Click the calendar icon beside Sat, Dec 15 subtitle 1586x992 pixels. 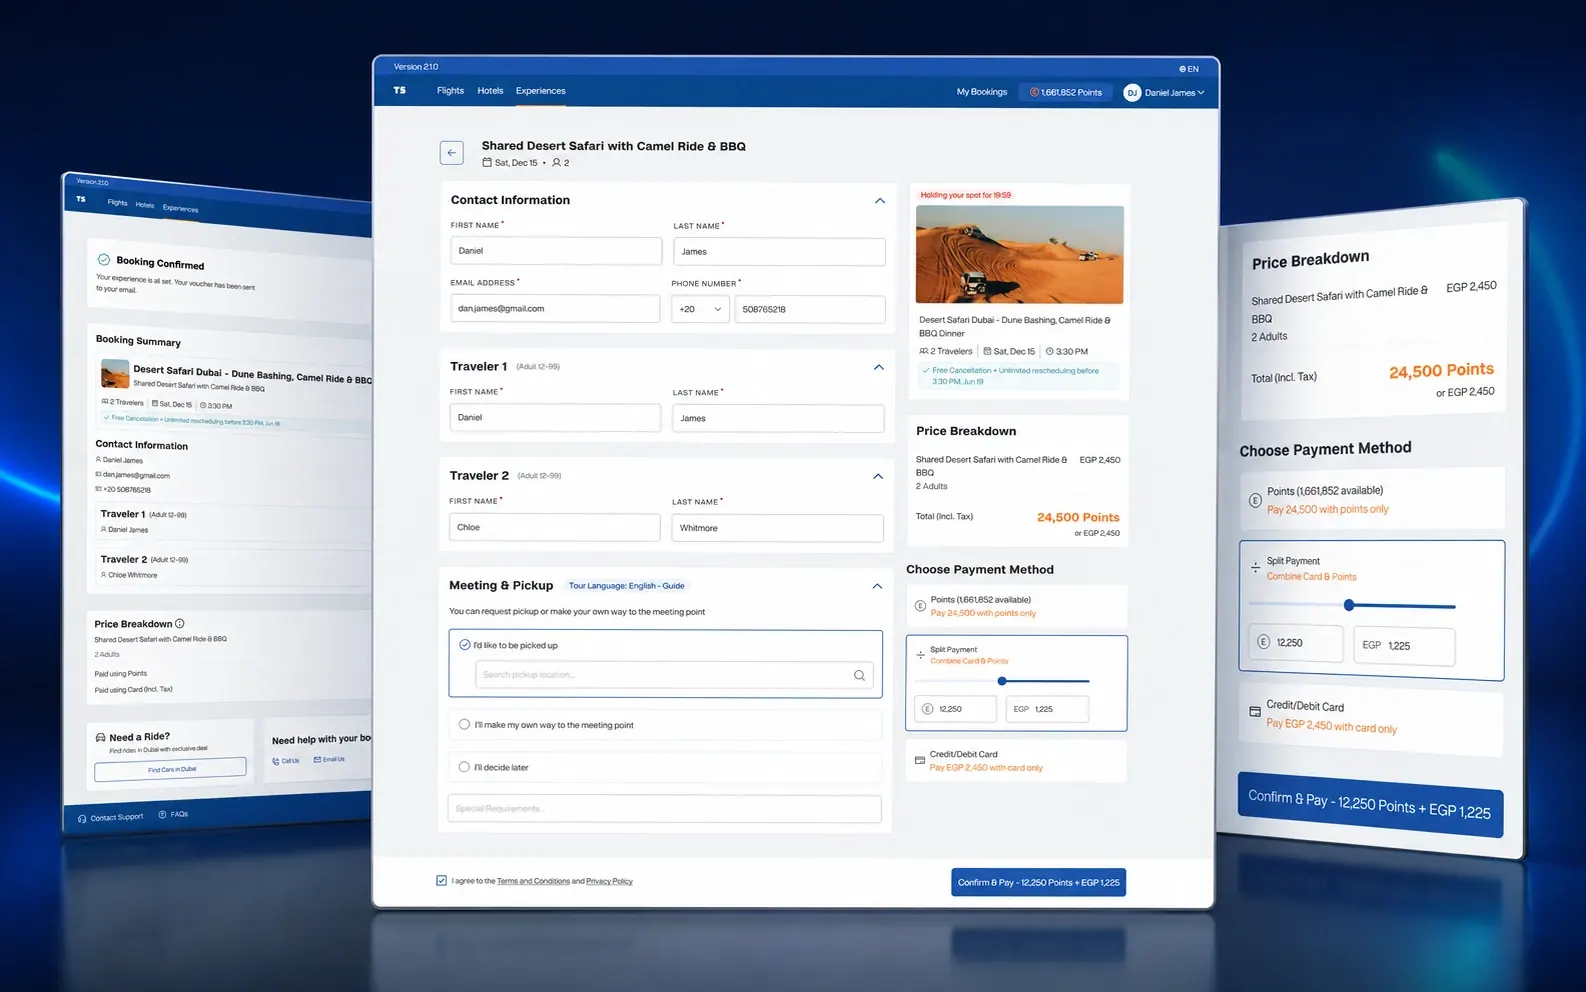(x=487, y=162)
